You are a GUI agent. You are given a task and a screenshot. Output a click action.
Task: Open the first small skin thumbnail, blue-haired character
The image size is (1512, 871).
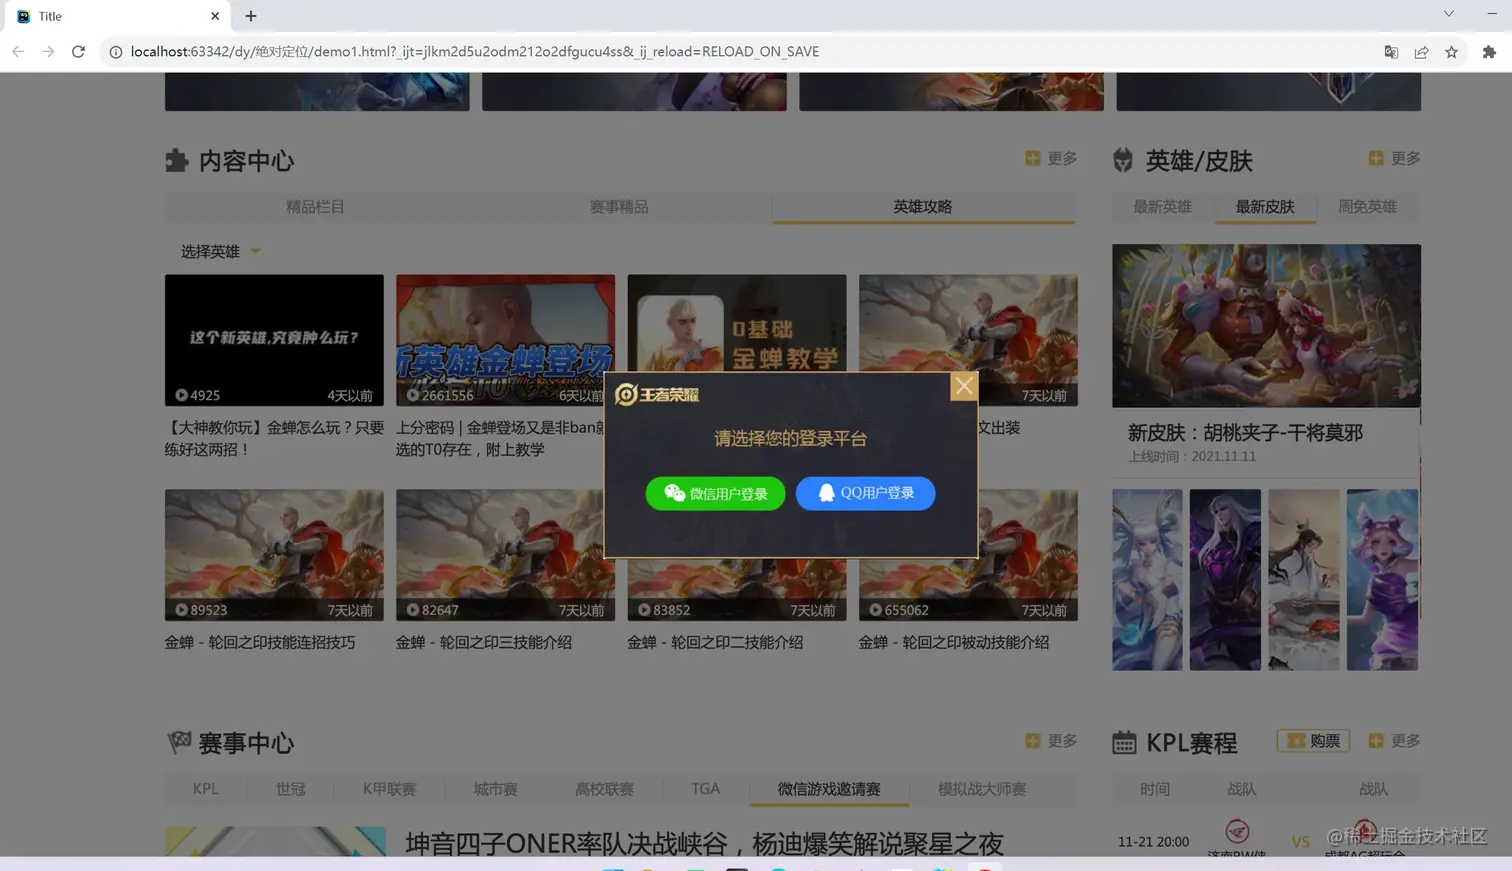point(1147,580)
